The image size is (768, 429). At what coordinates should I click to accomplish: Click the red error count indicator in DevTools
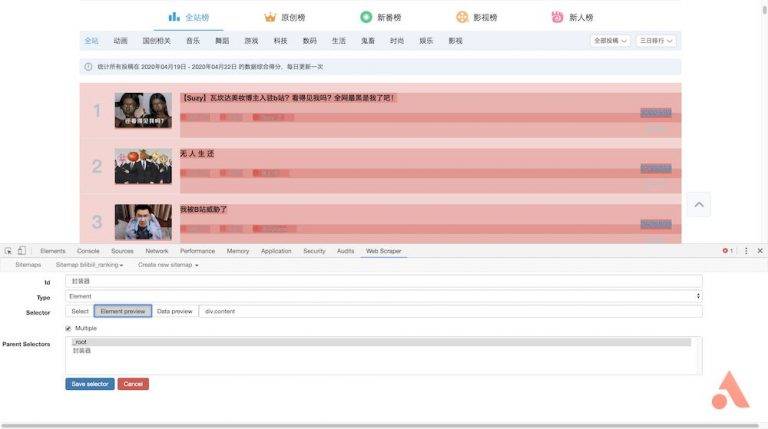click(x=728, y=251)
